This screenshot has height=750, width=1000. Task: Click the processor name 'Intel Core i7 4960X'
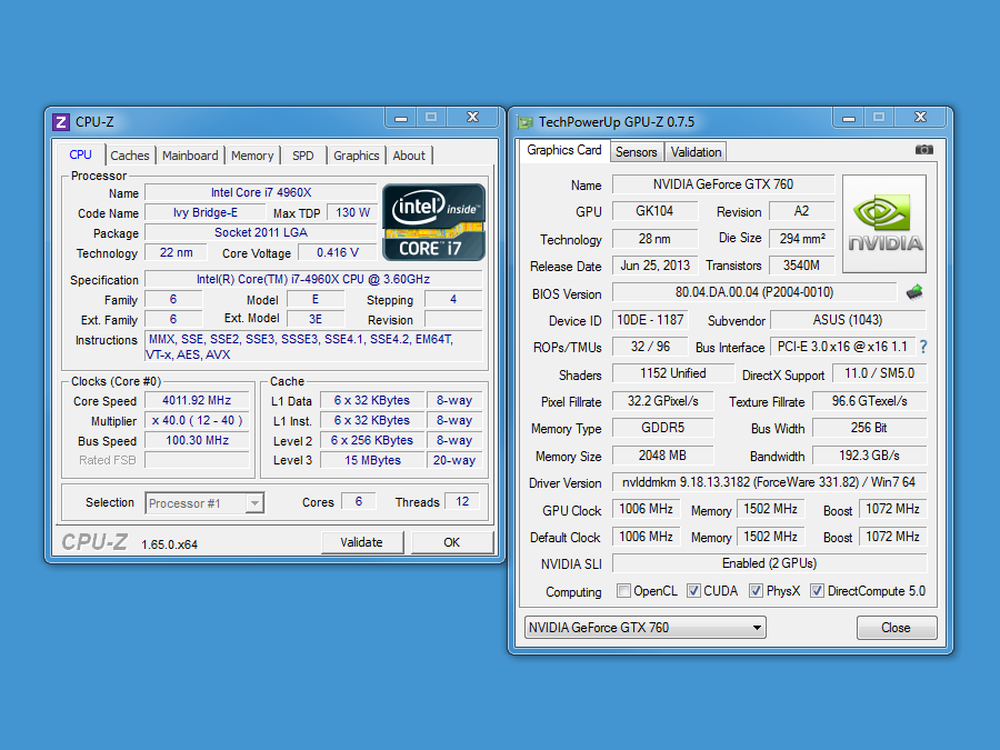pos(261,193)
